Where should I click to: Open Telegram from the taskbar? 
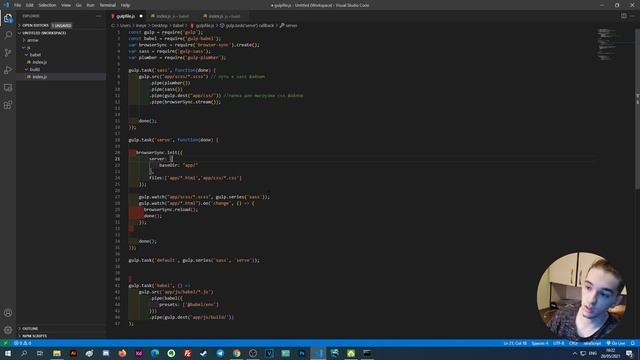(x=220, y=353)
